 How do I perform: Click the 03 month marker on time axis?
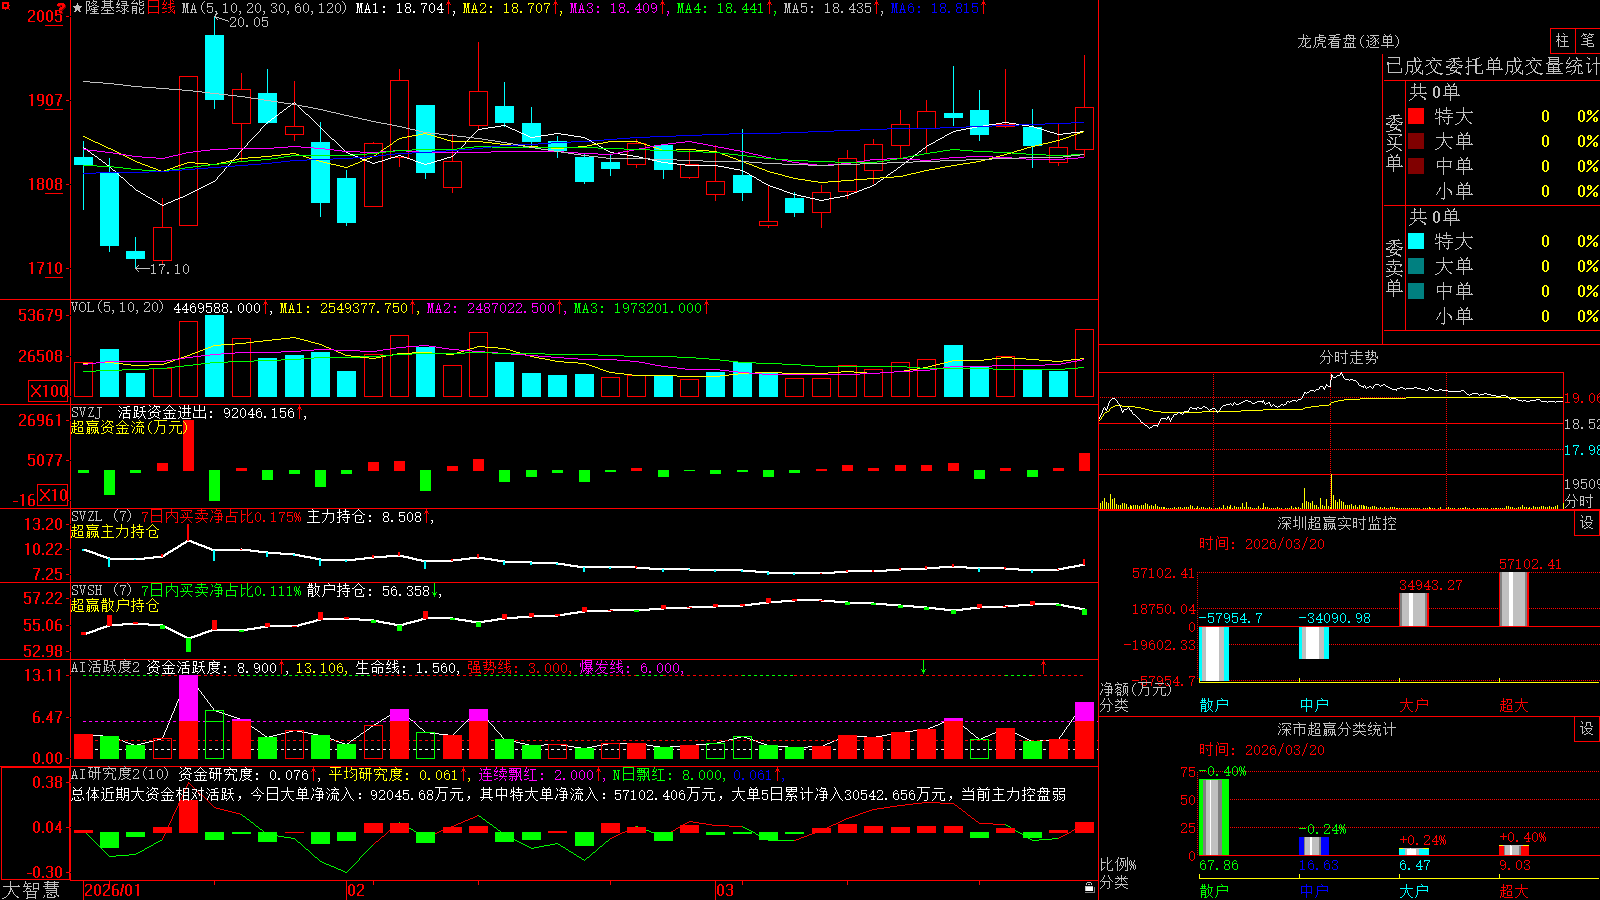point(725,890)
